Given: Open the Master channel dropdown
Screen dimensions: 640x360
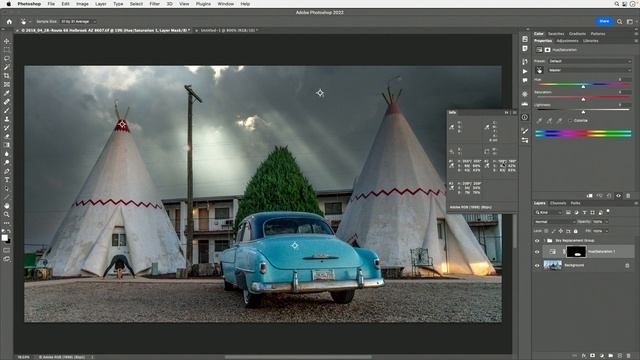Looking at the screenshot, I should pyautogui.click(x=590, y=70).
